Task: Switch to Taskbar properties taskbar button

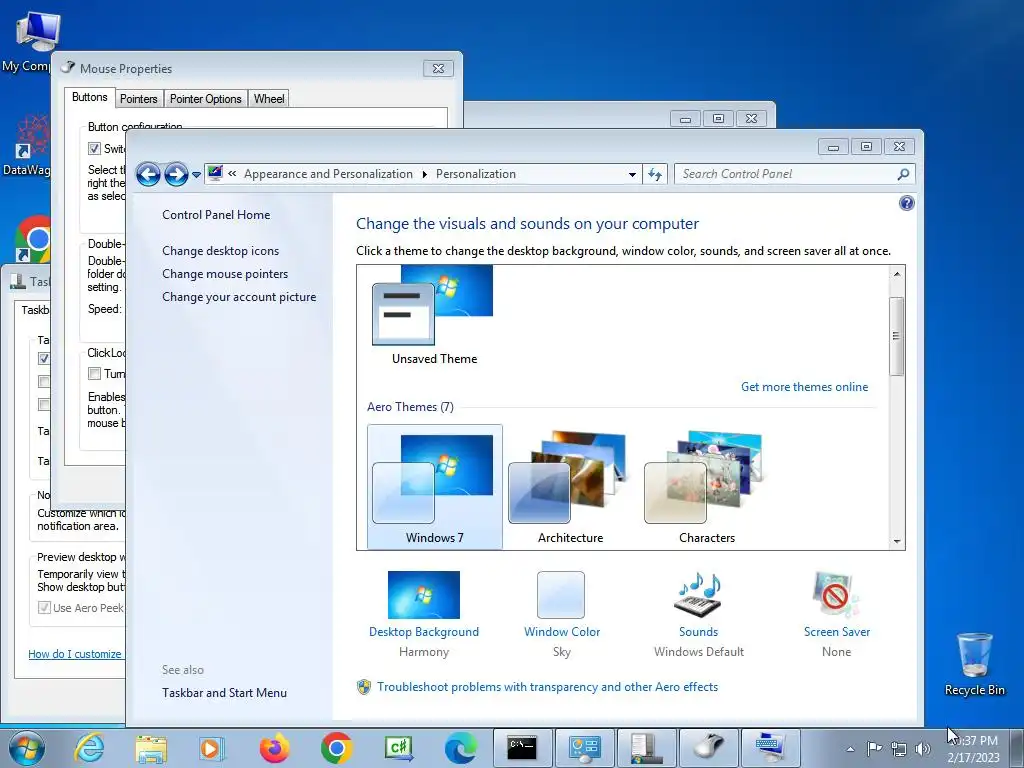Action: click(647, 748)
